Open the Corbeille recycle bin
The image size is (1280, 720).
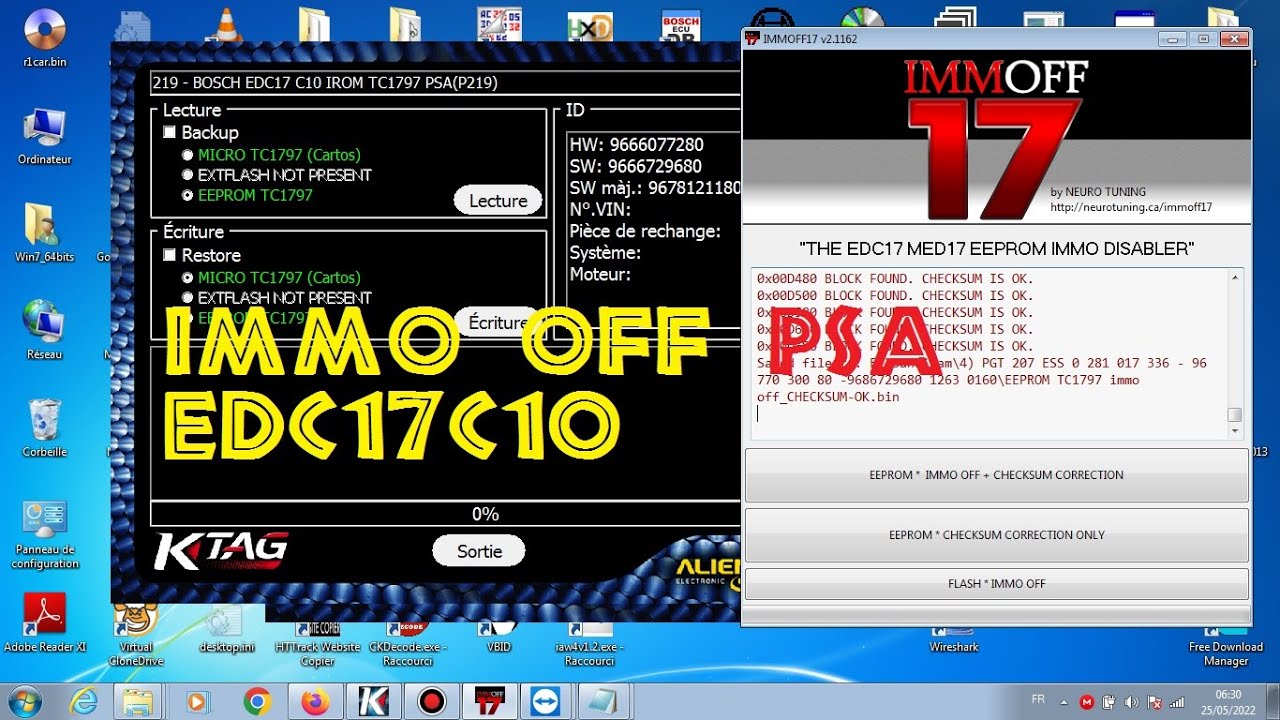45,428
